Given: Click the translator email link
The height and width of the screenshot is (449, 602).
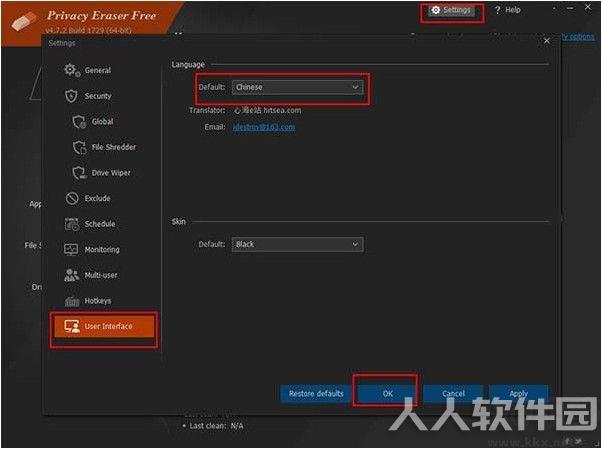Looking at the screenshot, I should click(264, 127).
